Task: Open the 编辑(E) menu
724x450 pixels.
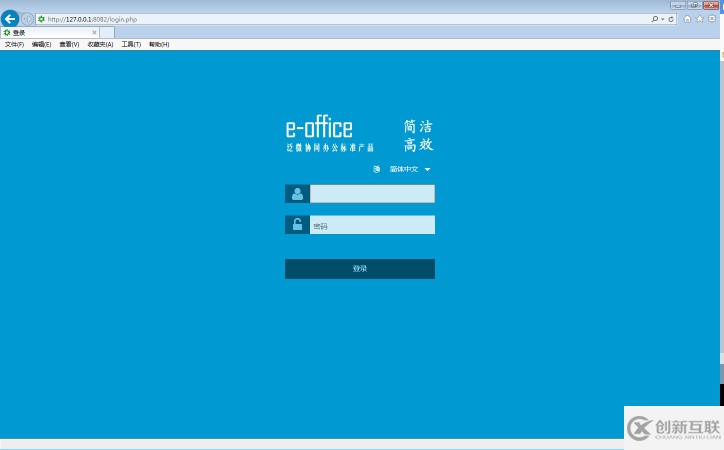Action: pos(42,44)
